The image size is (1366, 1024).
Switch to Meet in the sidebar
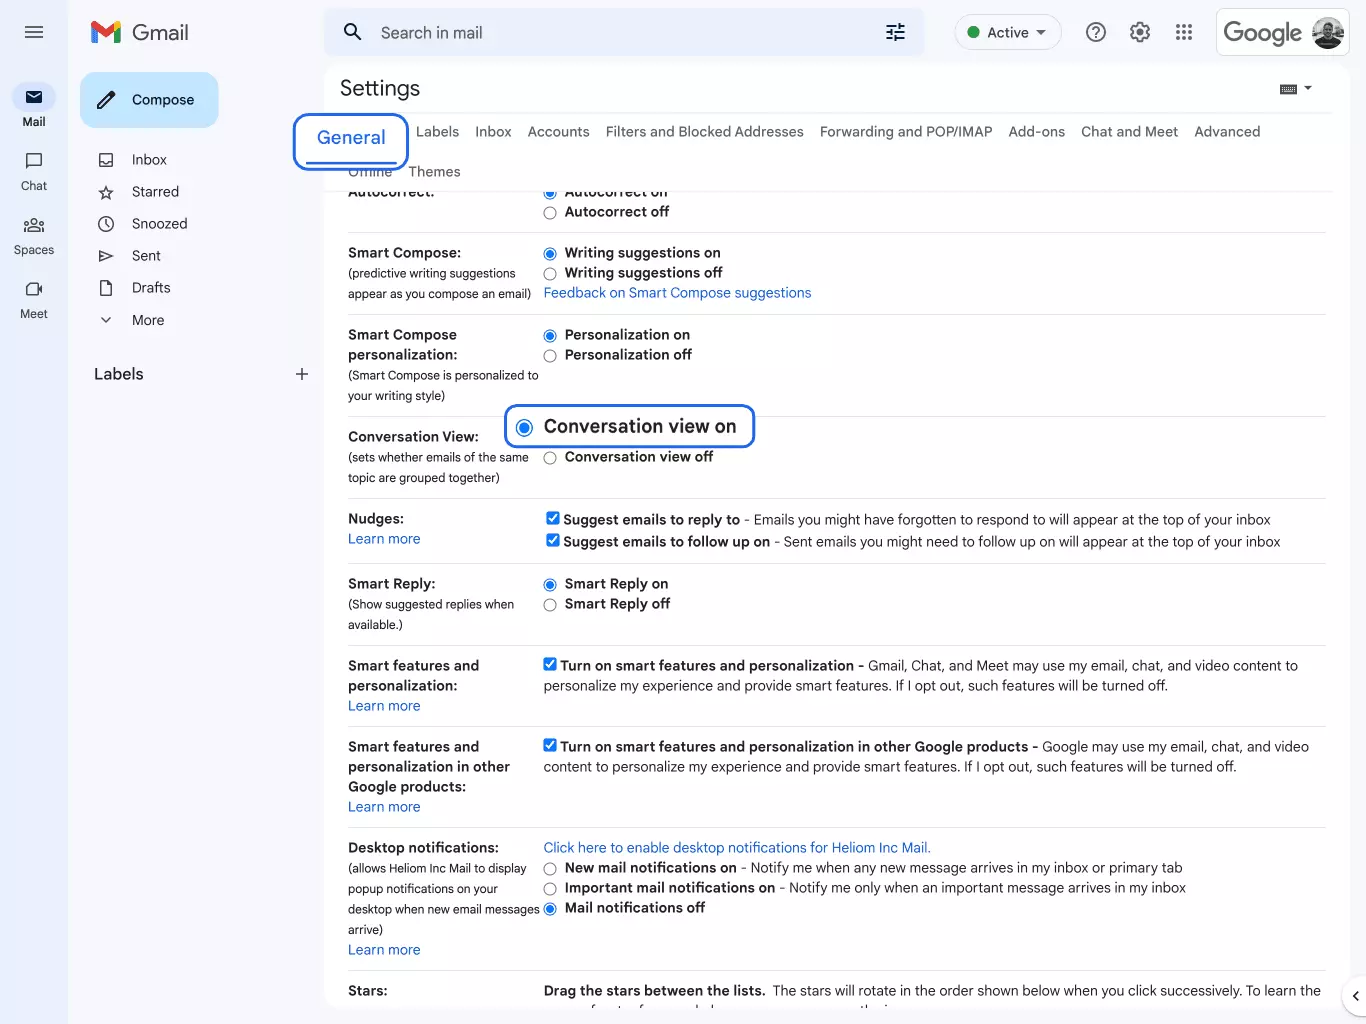[x=33, y=298]
